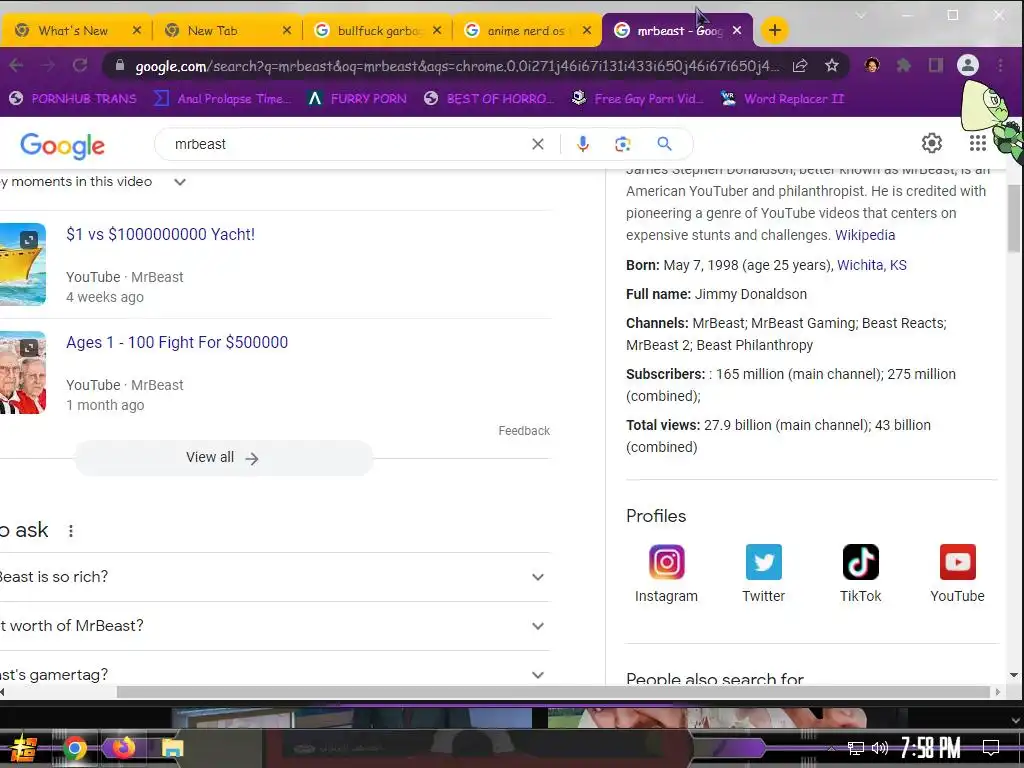This screenshot has height=768, width=1024.
Task: Click the Ages 1-100 video thumbnail
Action: coord(23,372)
